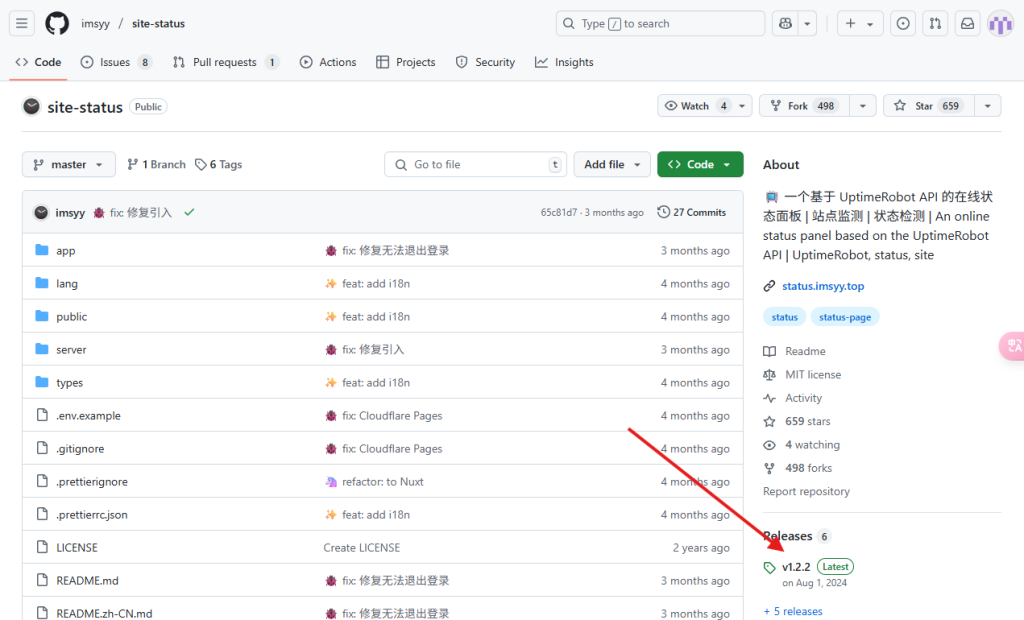The height and width of the screenshot is (620, 1024).
Task: Click Report repository link
Action: click(x=807, y=491)
